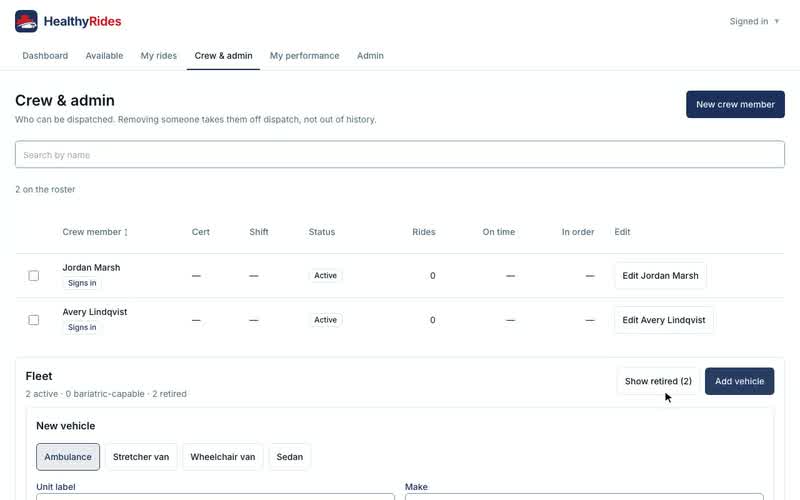Click the Edit Jordan Marsh button
The width and height of the screenshot is (800, 500).
pyautogui.click(x=660, y=276)
